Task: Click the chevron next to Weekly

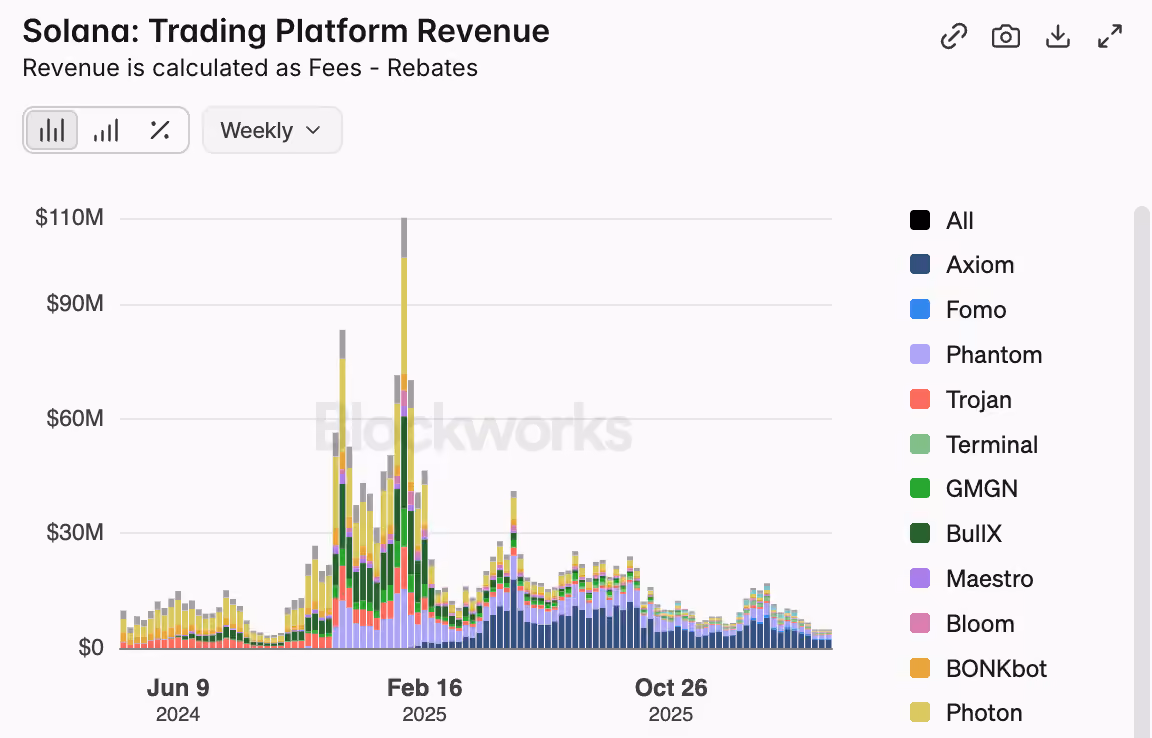Action: point(314,130)
